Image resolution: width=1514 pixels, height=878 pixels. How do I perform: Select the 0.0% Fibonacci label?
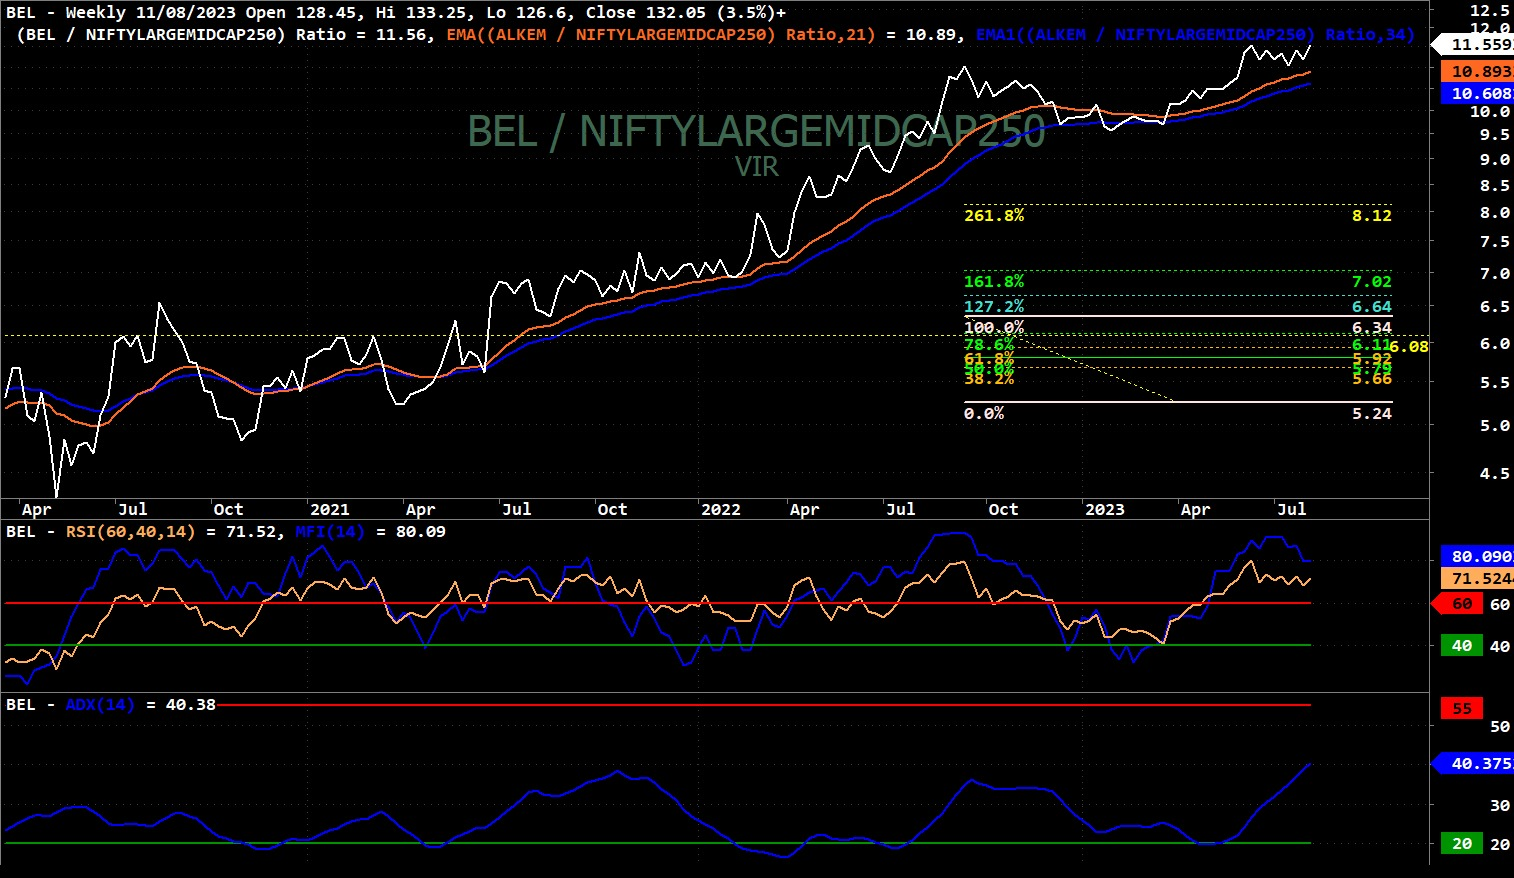pyautogui.click(x=984, y=413)
